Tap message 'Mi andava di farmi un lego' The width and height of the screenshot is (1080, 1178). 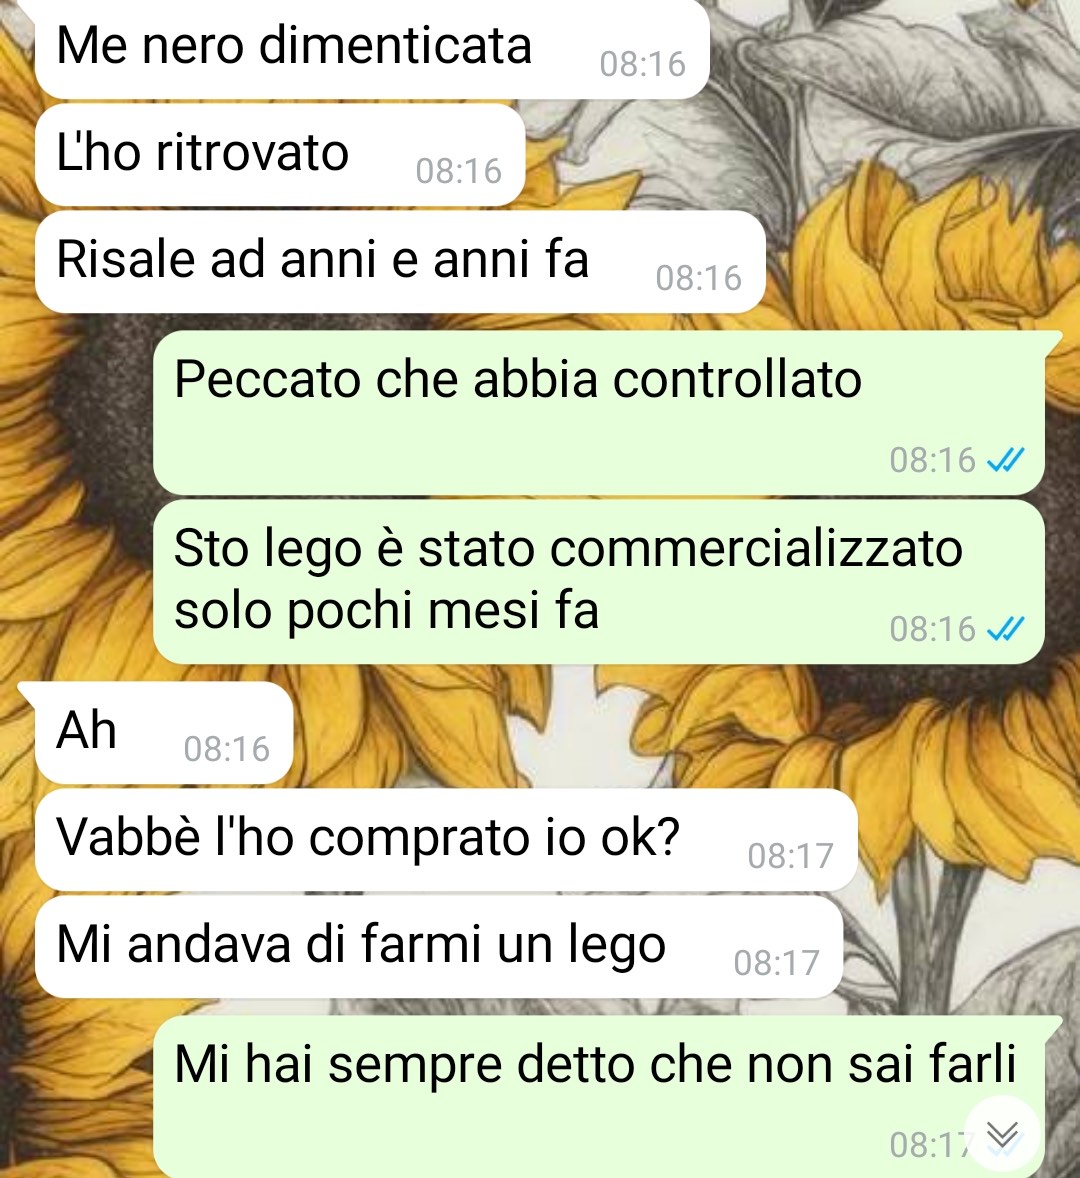click(439, 947)
